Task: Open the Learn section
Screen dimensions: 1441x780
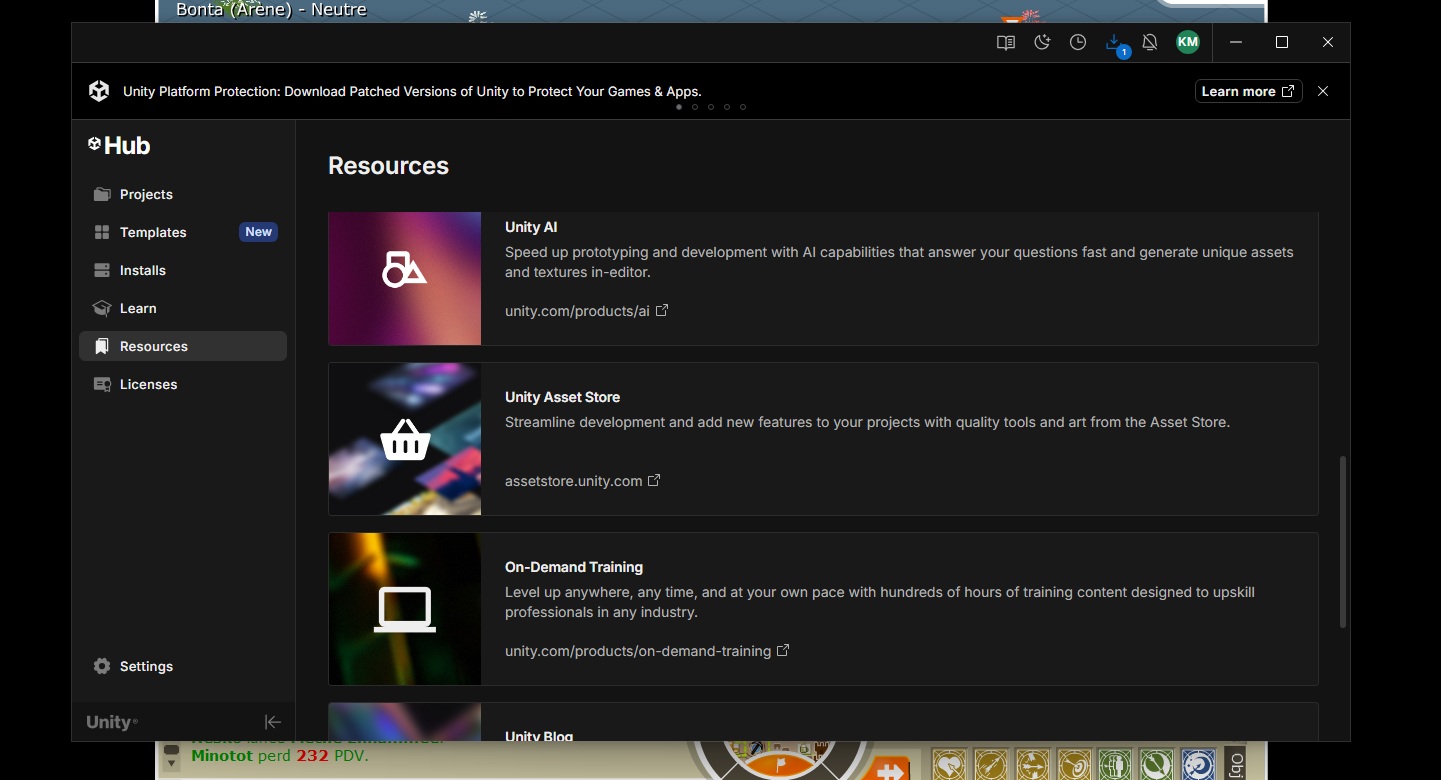Action: pos(183,308)
